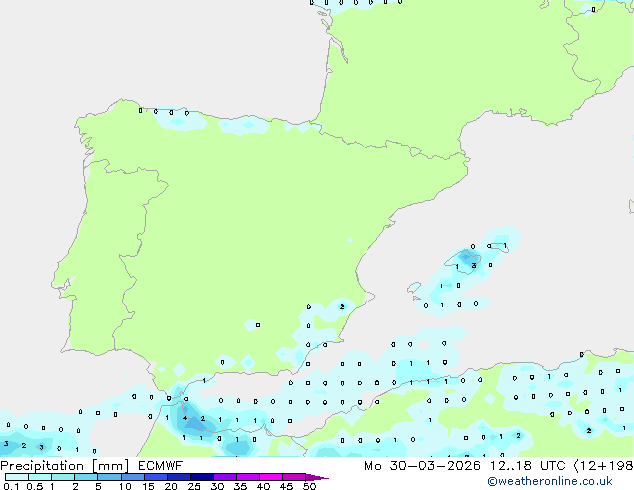Click the '3' rainfall value on Mallorca

(x=473, y=266)
